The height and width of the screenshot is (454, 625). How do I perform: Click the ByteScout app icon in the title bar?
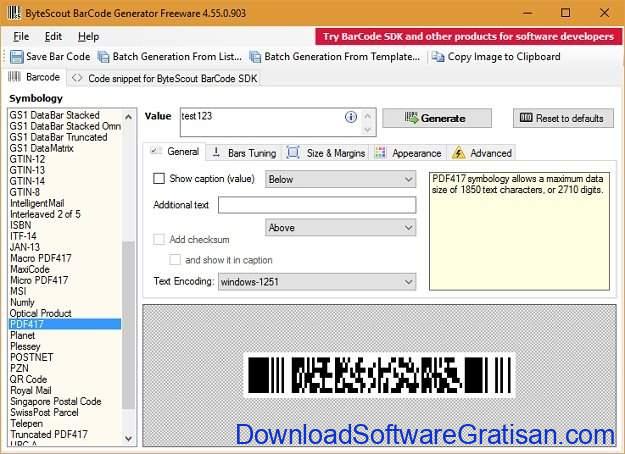14,12
